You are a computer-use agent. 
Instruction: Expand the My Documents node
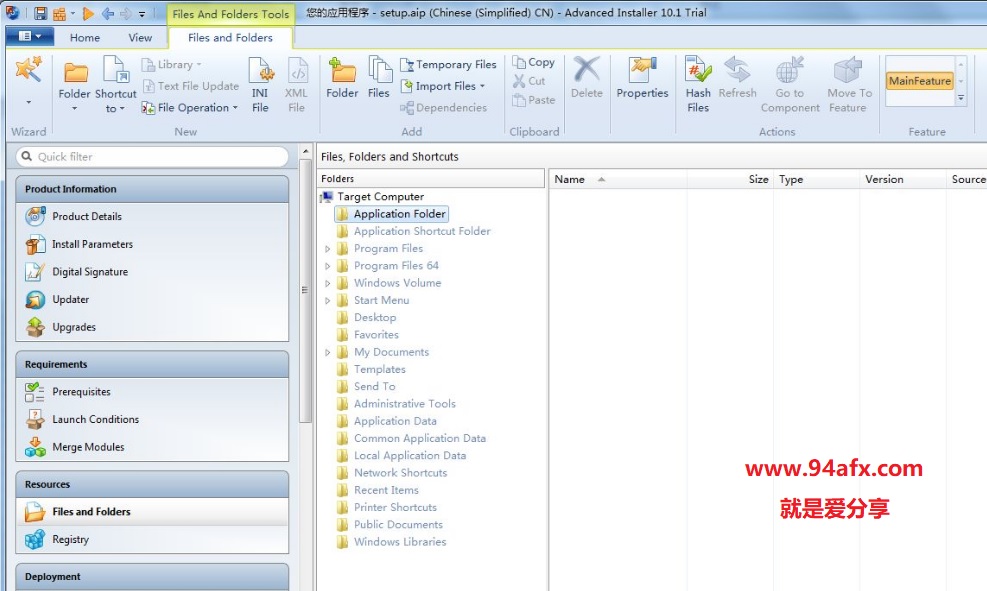tap(327, 352)
